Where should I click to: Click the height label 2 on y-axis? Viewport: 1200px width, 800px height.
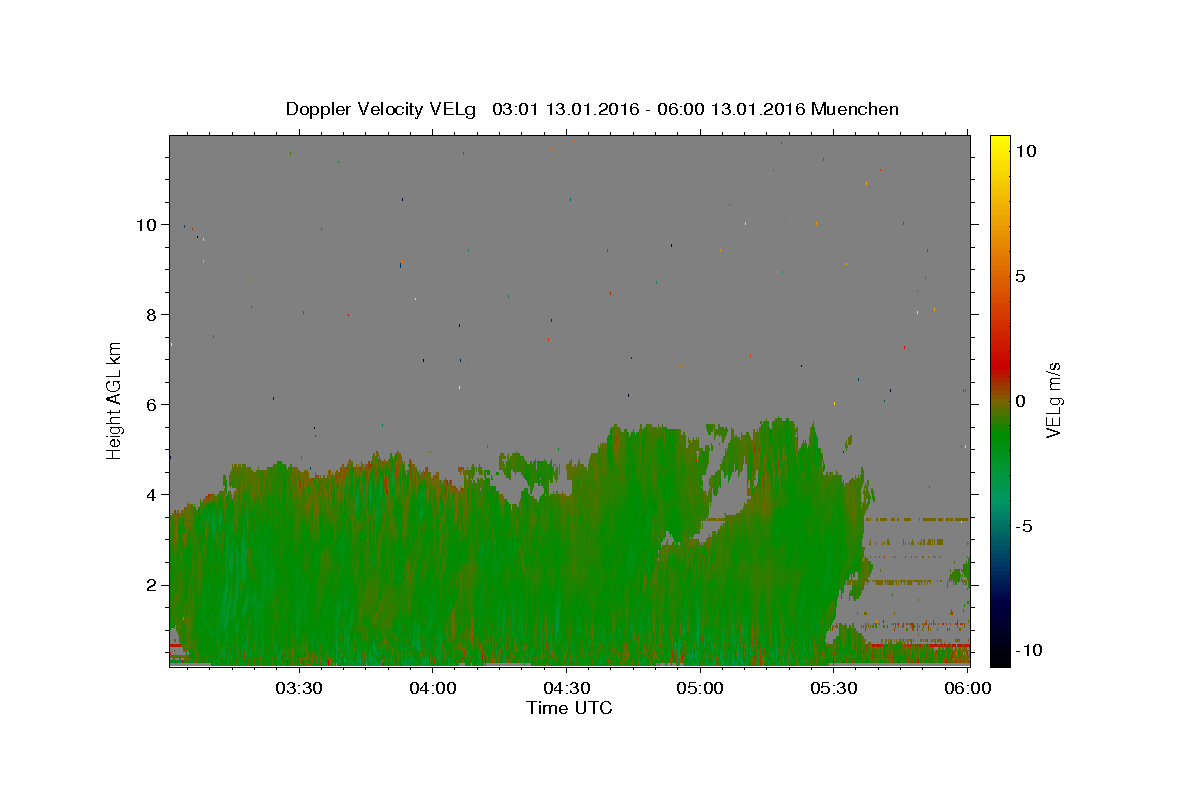point(152,585)
